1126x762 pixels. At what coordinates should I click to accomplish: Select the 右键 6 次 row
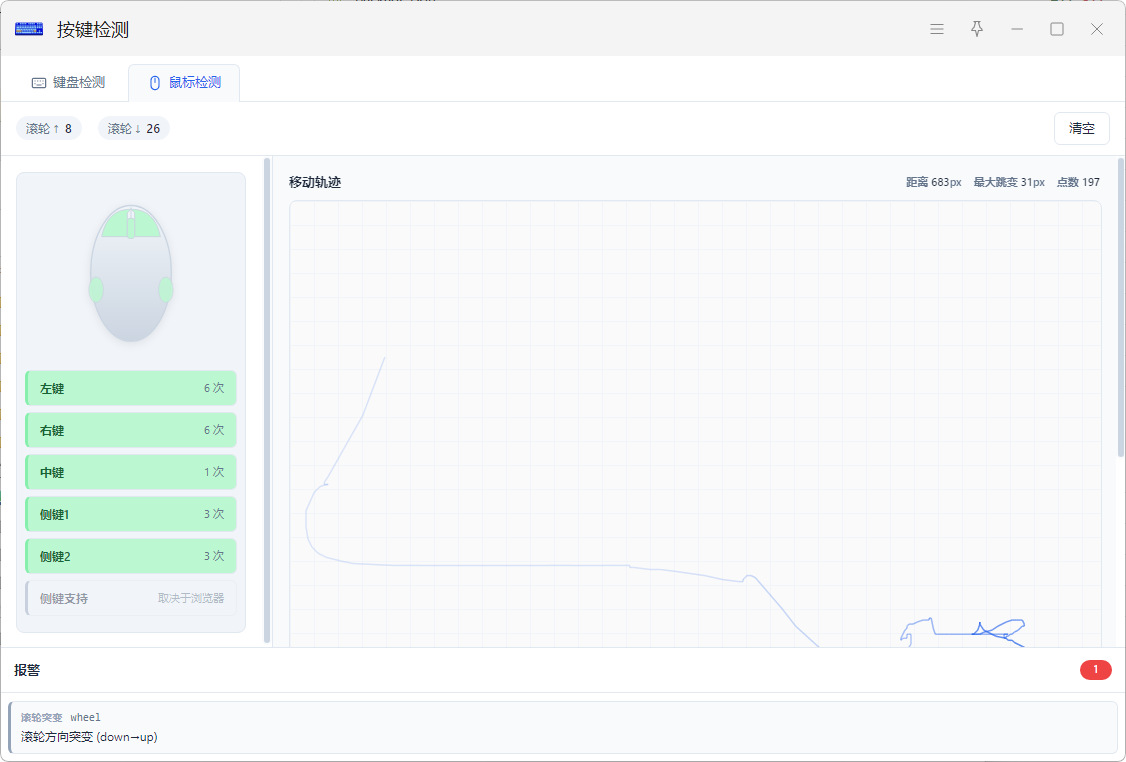coord(131,430)
